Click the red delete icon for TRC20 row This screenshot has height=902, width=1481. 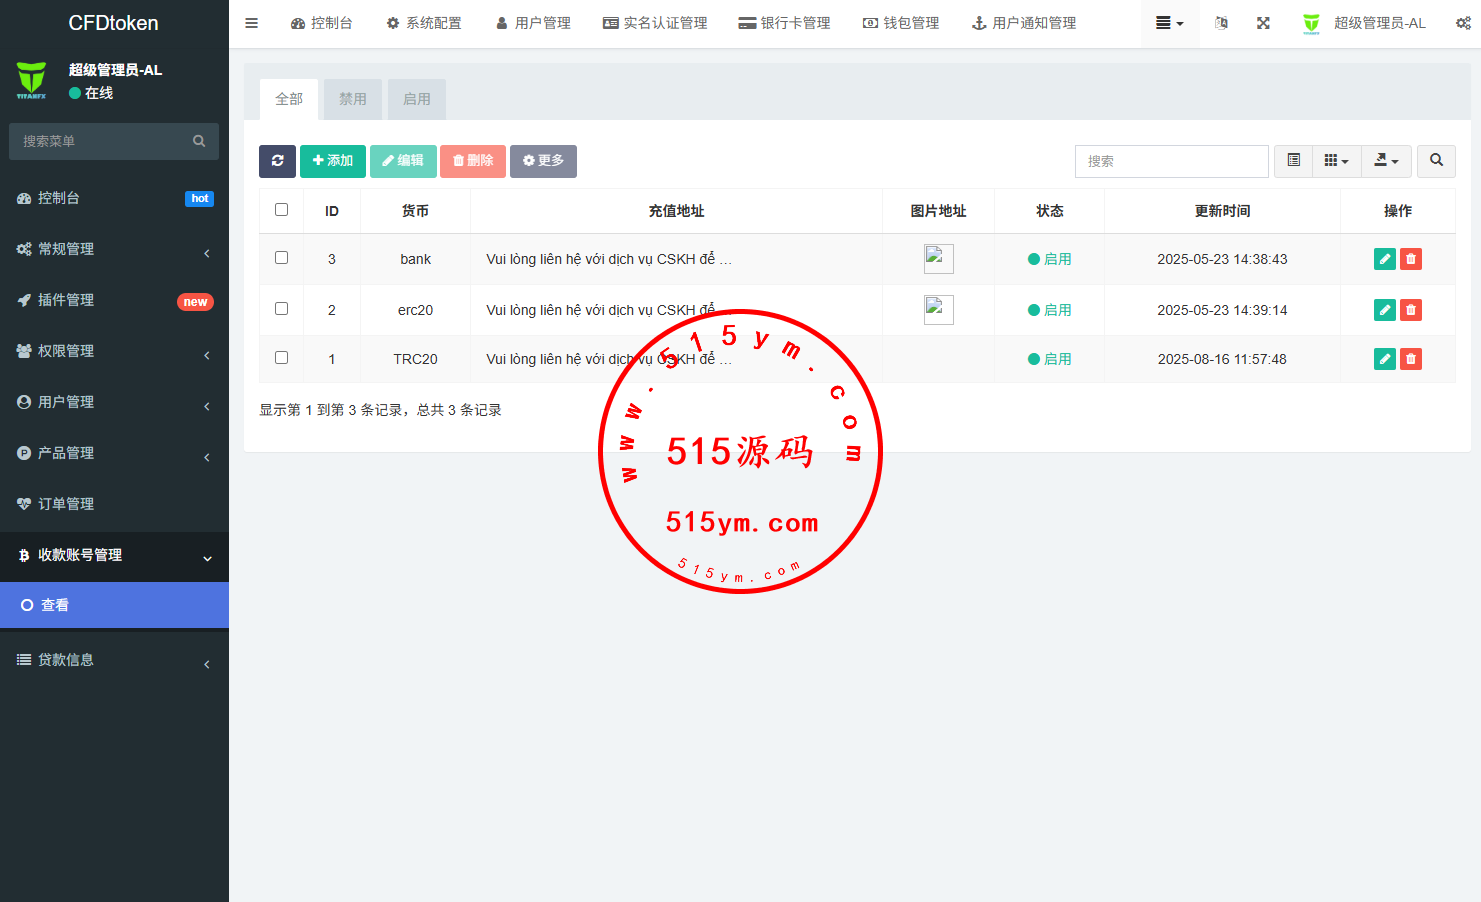[x=1410, y=359]
